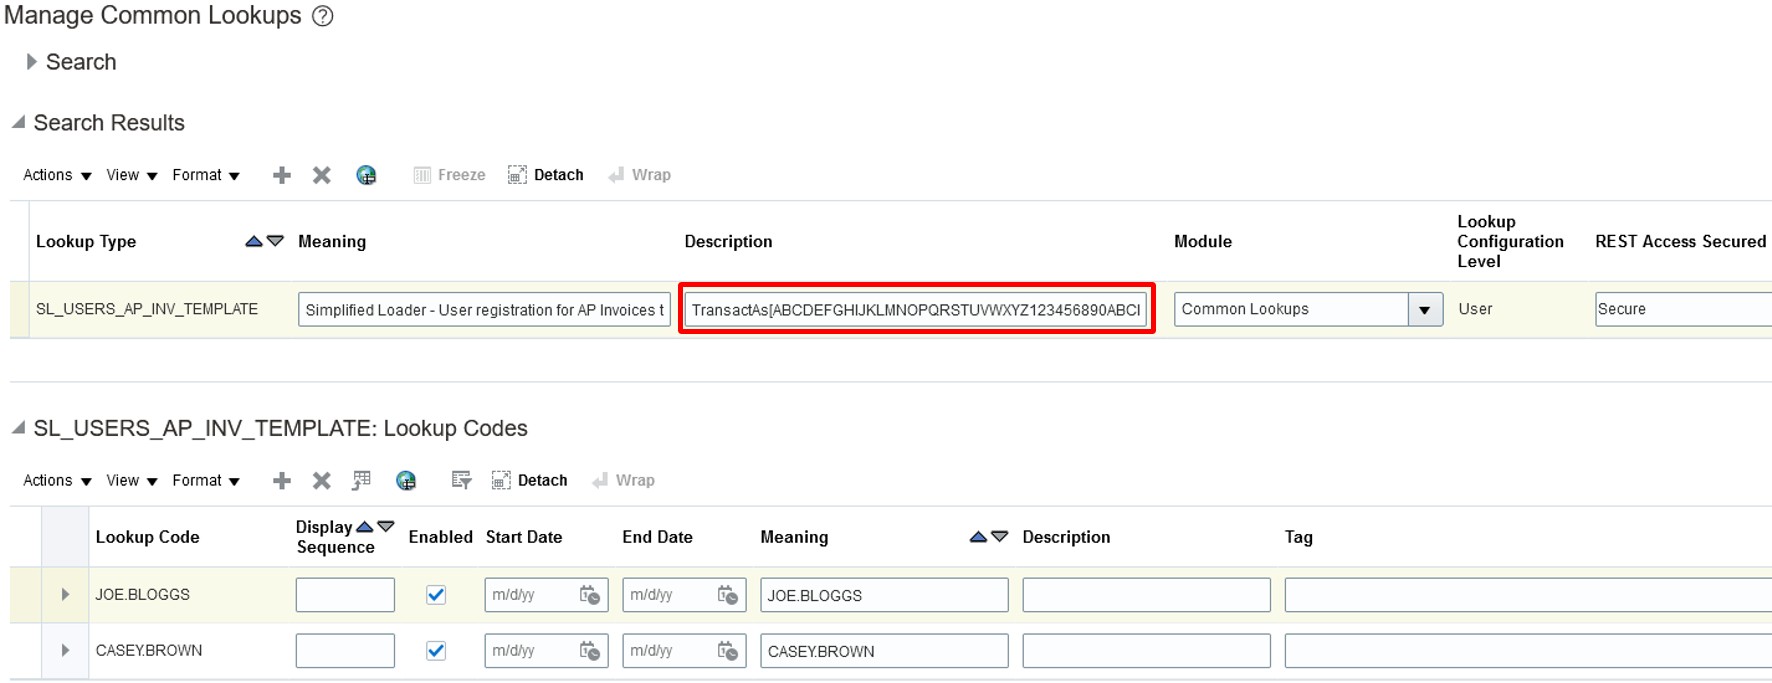Edit Meaning field containing JOE.BLOGGS

pyautogui.click(x=884, y=595)
